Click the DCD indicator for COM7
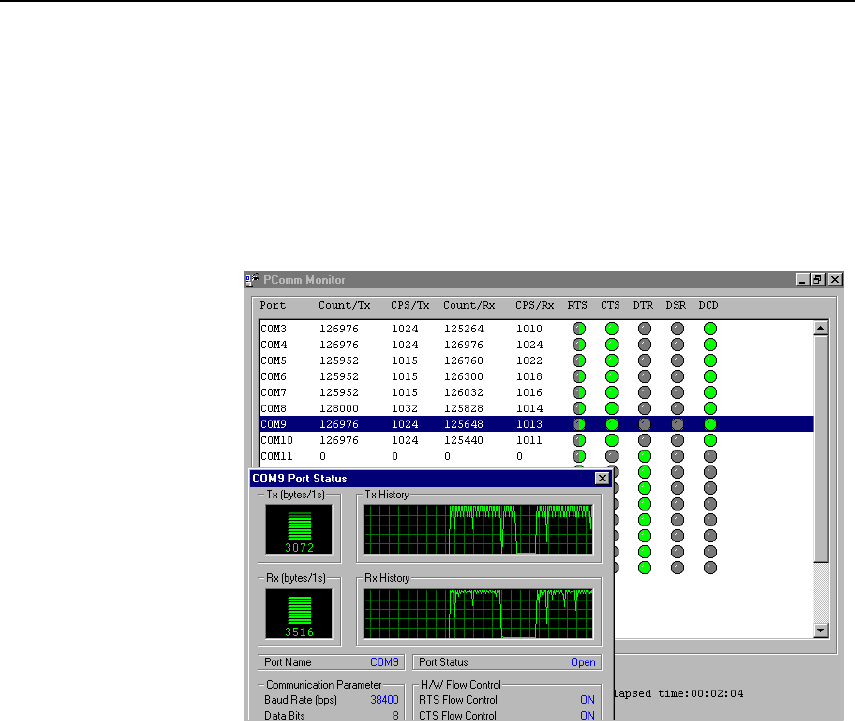855x721 pixels. point(710,392)
